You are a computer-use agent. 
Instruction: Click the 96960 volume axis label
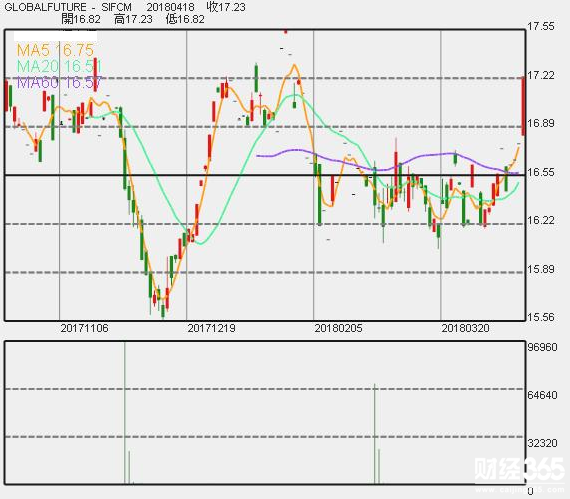click(x=542, y=347)
